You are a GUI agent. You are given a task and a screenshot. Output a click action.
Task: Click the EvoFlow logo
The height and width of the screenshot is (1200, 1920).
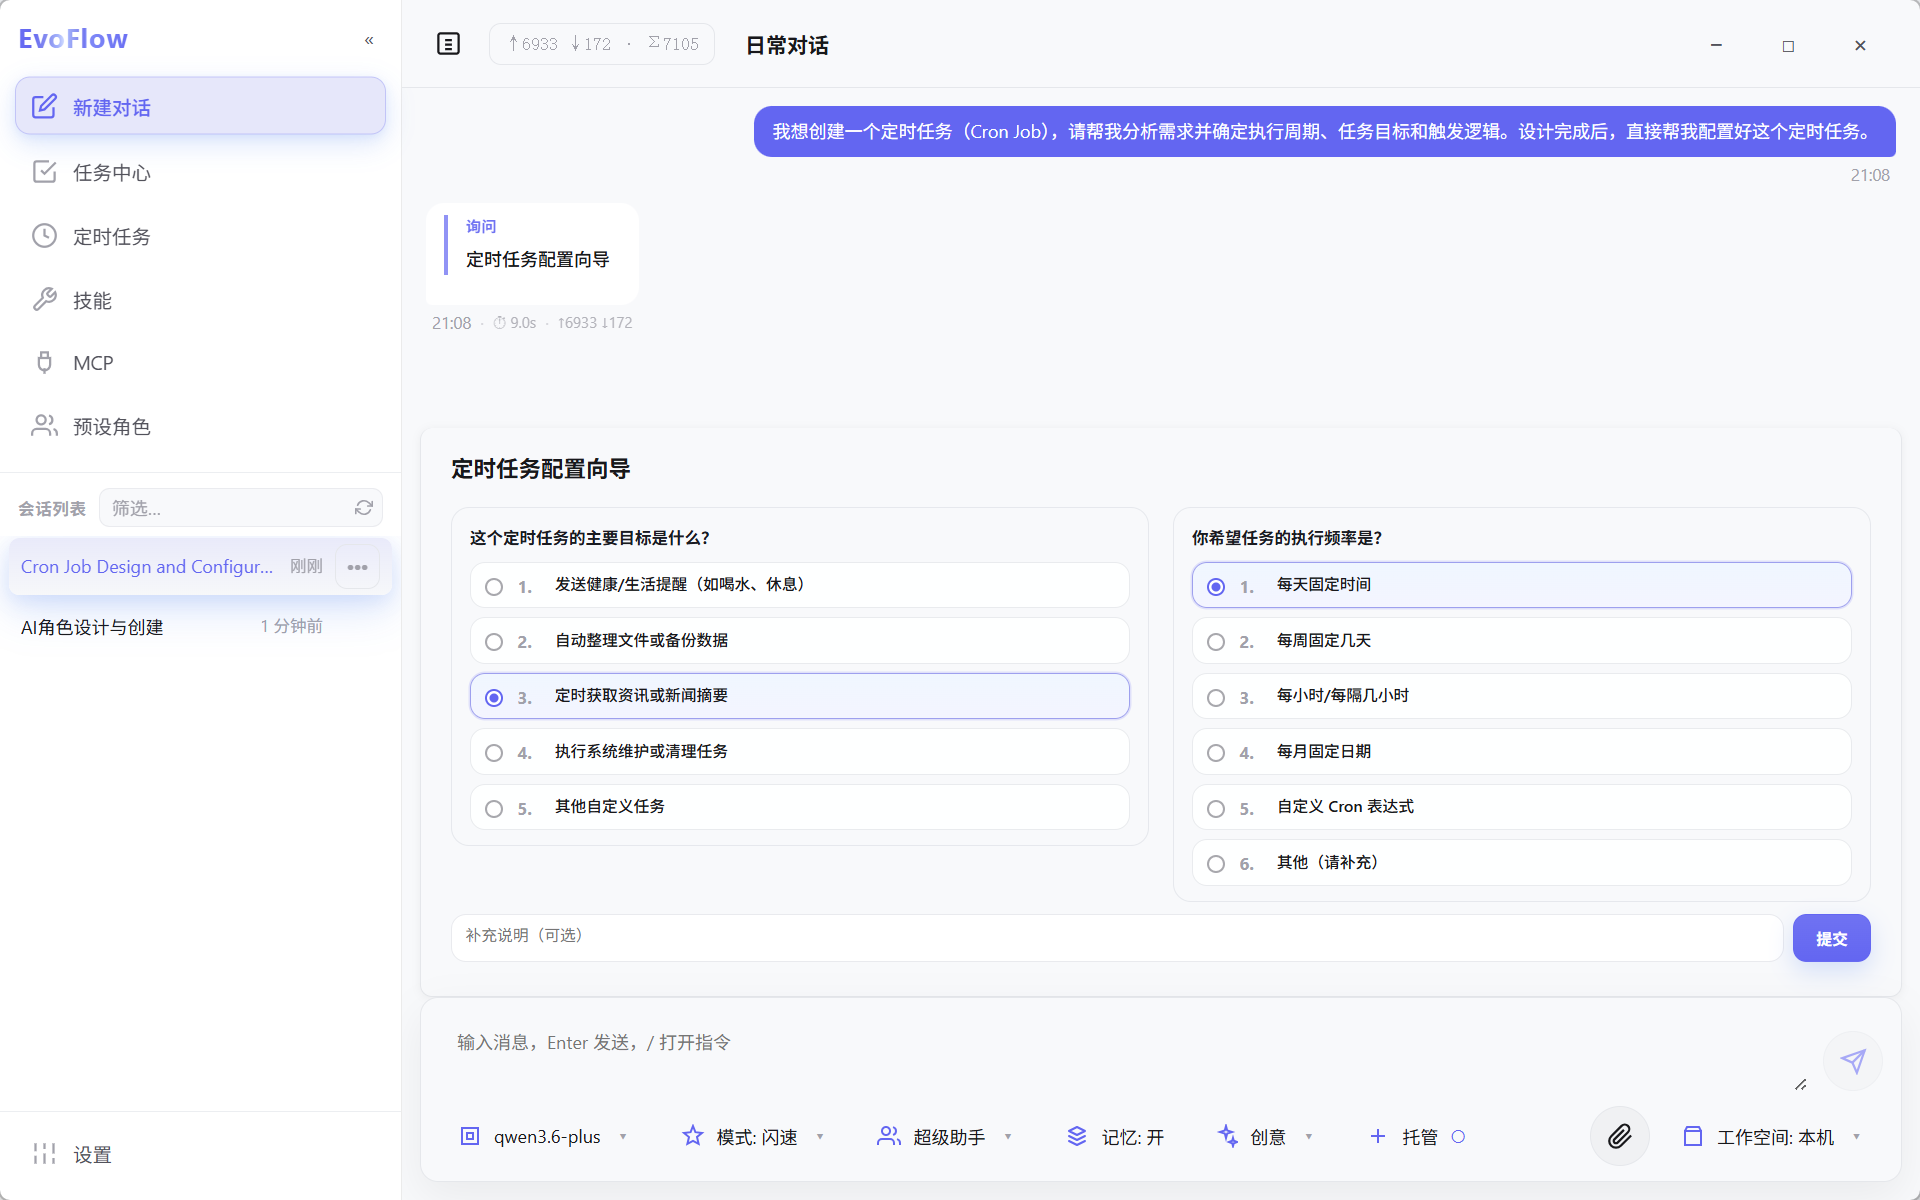coord(73,39)
